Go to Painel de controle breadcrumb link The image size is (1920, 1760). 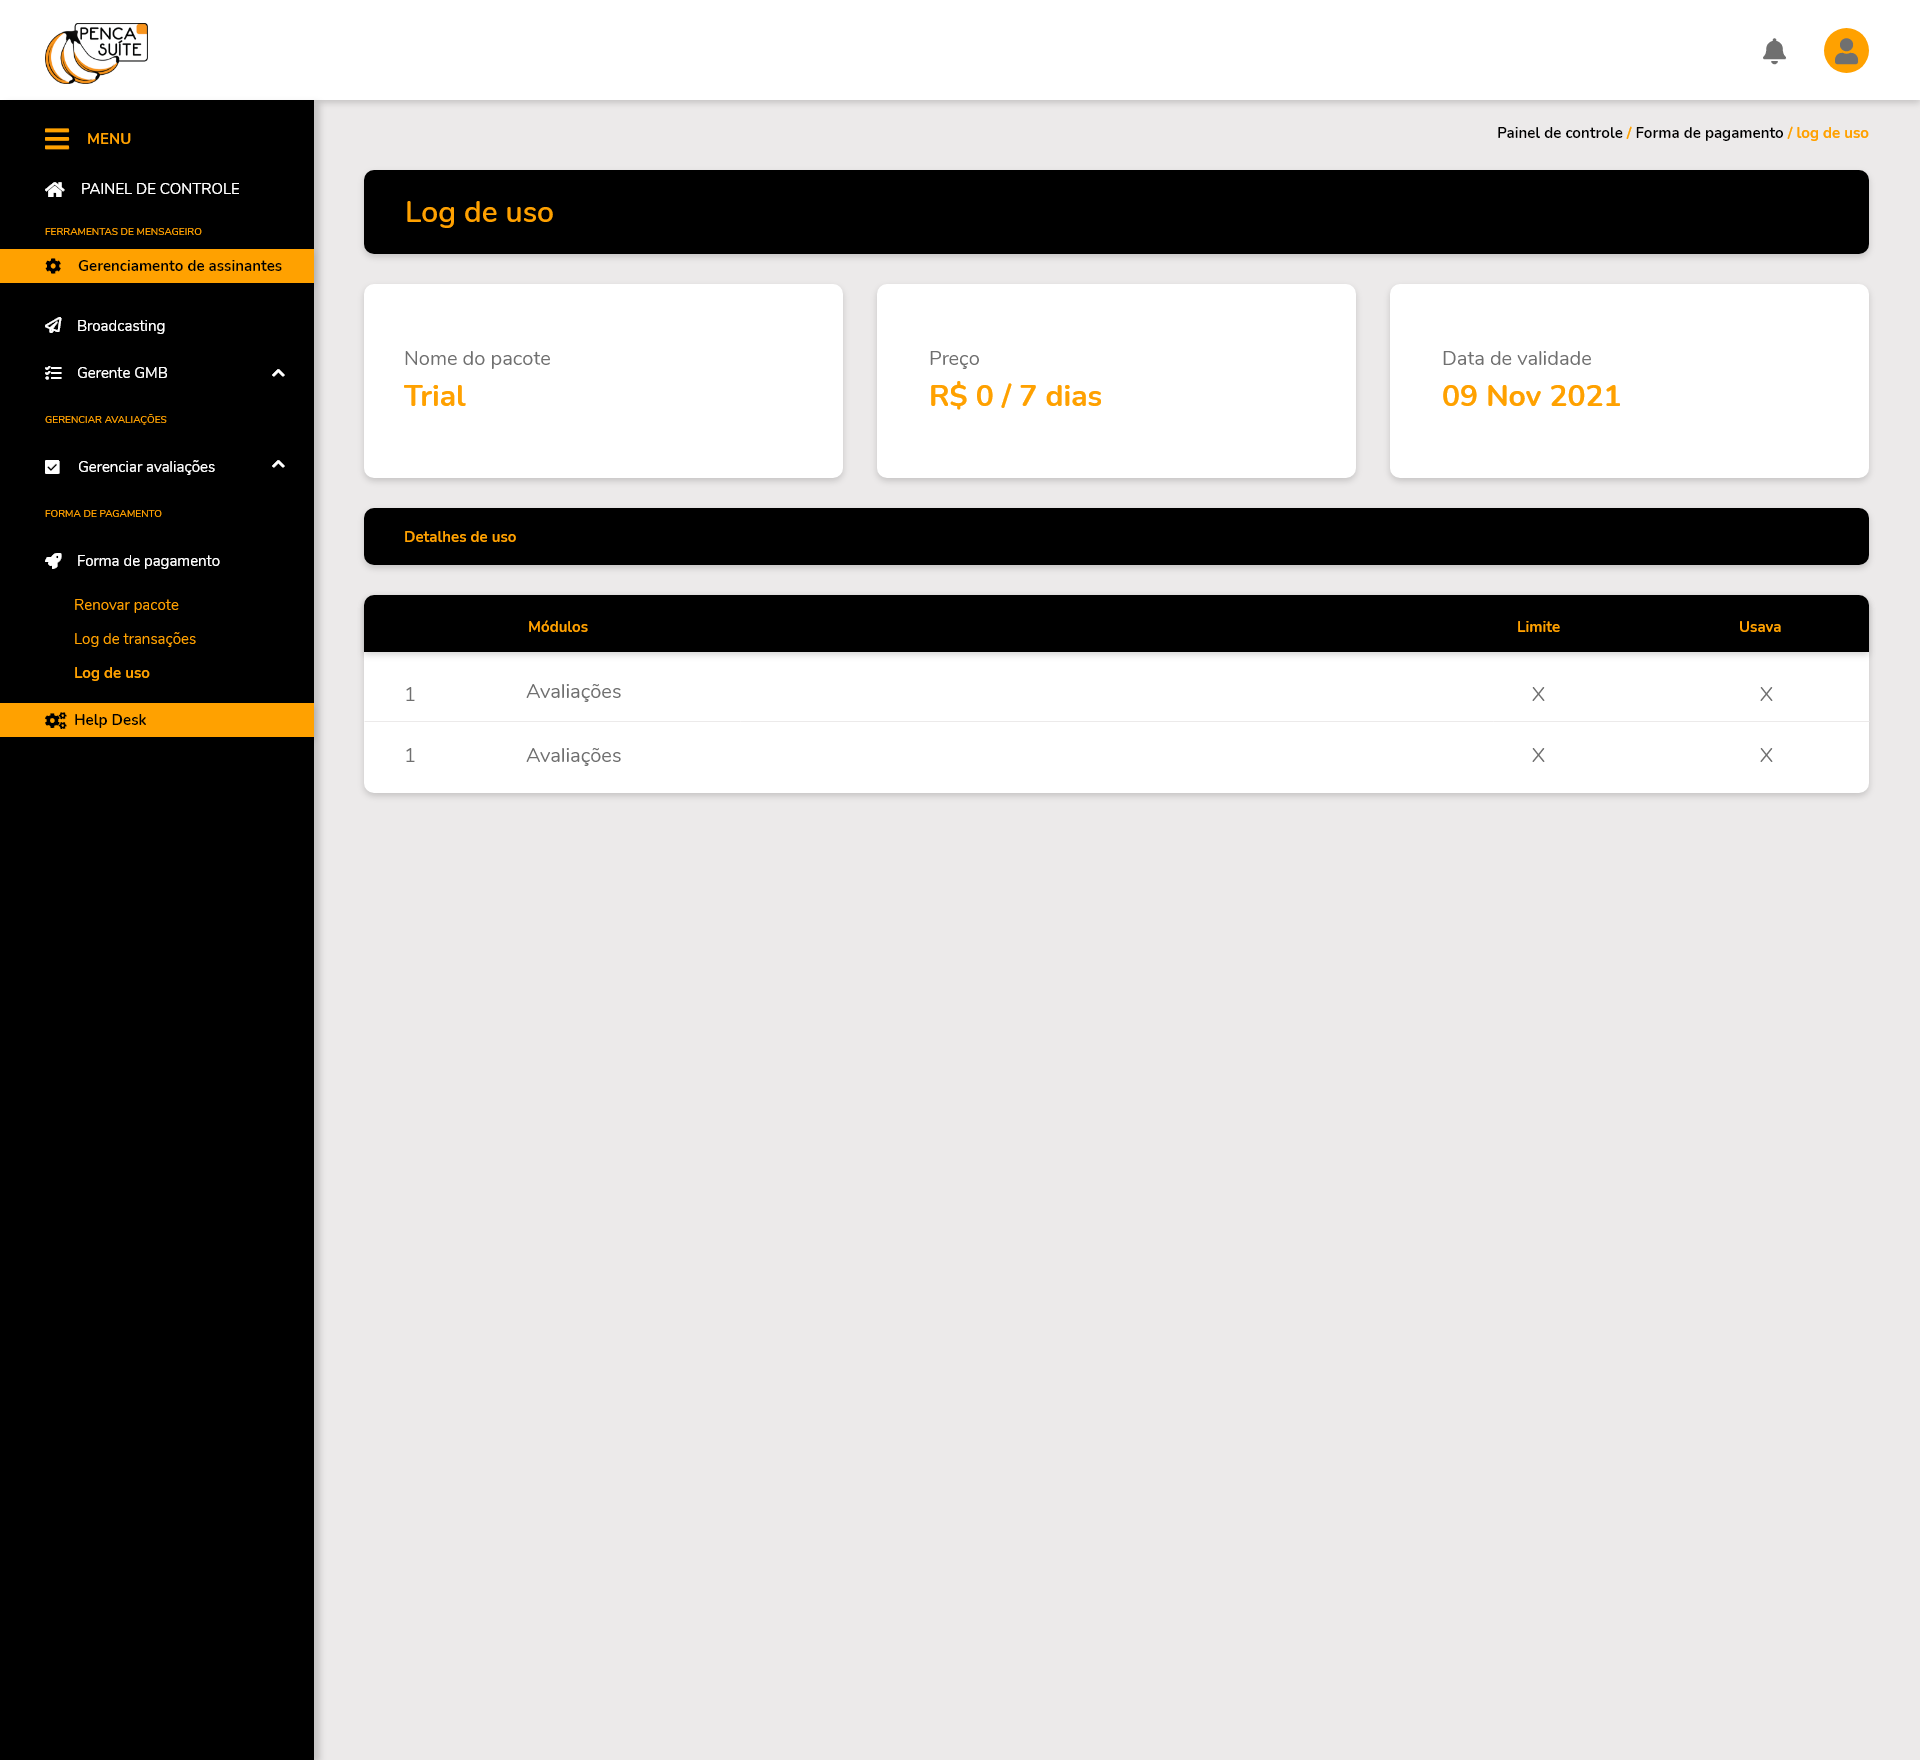click(1559, 133)
